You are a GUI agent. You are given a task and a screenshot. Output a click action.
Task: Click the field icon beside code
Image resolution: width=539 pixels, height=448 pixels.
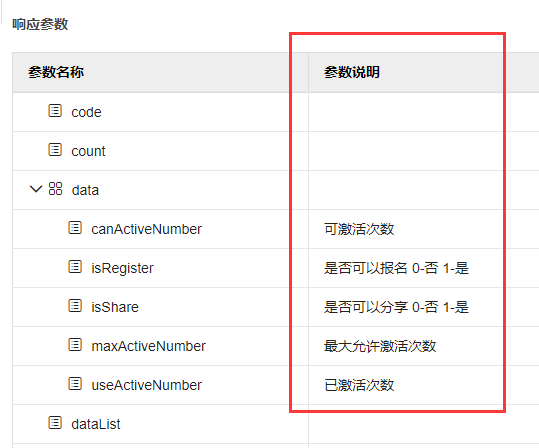pos(55,111)
